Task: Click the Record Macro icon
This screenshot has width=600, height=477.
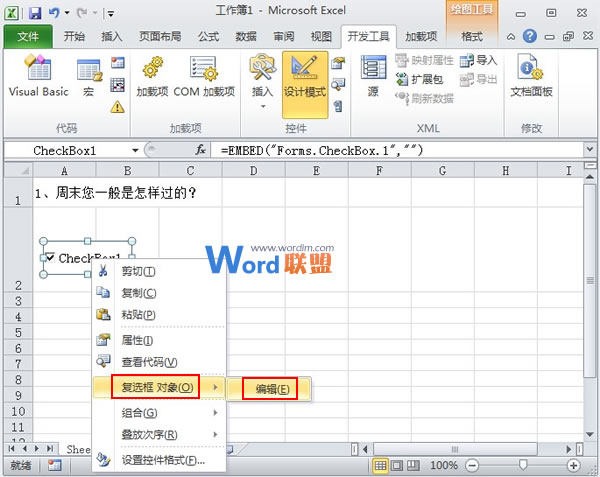Action: (x=117, y=62)
